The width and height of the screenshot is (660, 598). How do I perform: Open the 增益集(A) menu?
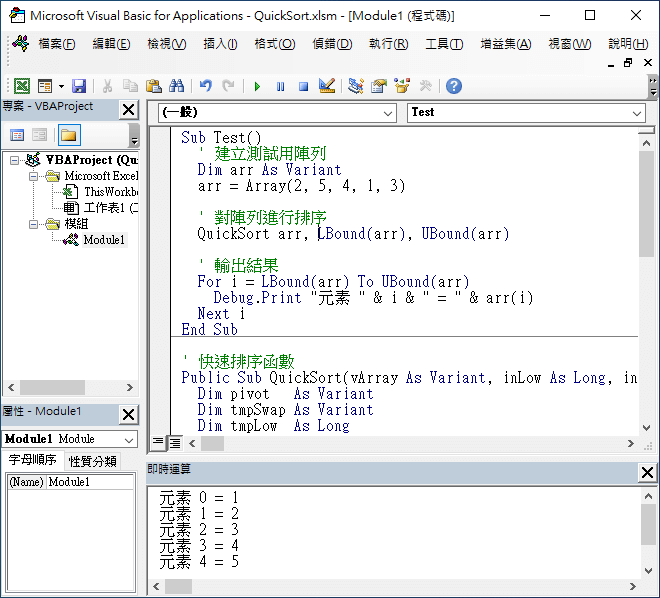pos(506,44)
